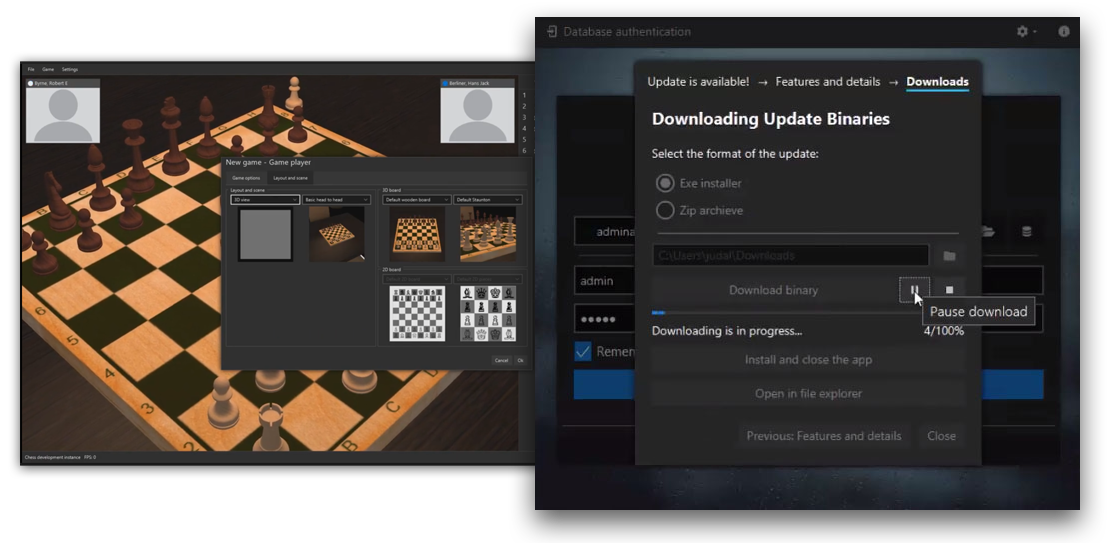Screen dimensions: 1114x543
Task: Expand the Default wooden board dropdown
Action: point(416,200)
